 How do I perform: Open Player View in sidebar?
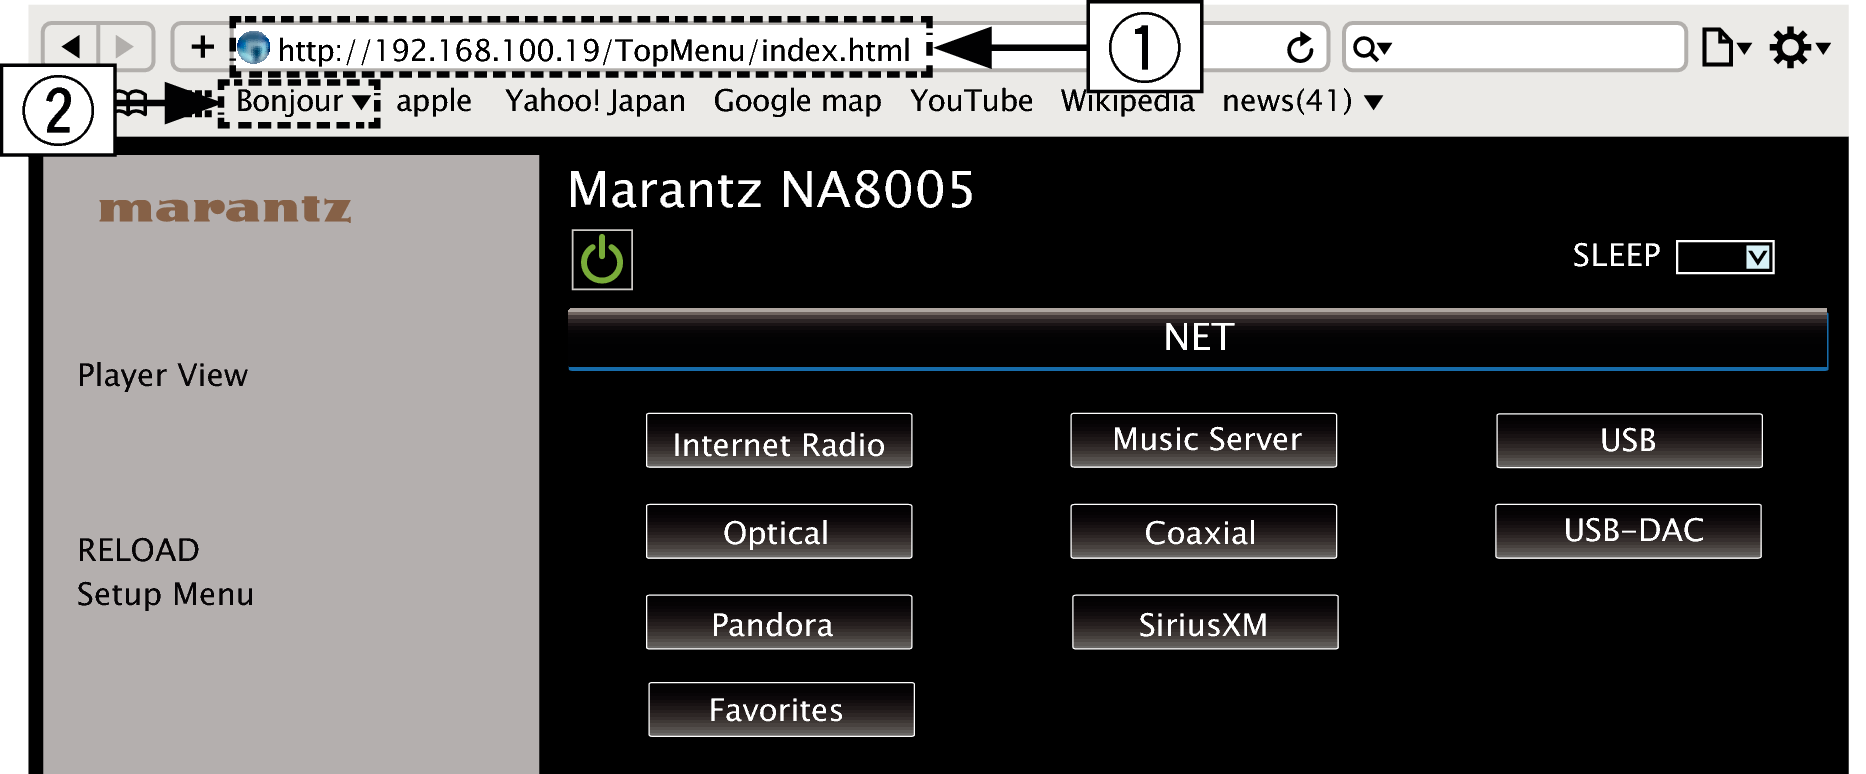162,375
